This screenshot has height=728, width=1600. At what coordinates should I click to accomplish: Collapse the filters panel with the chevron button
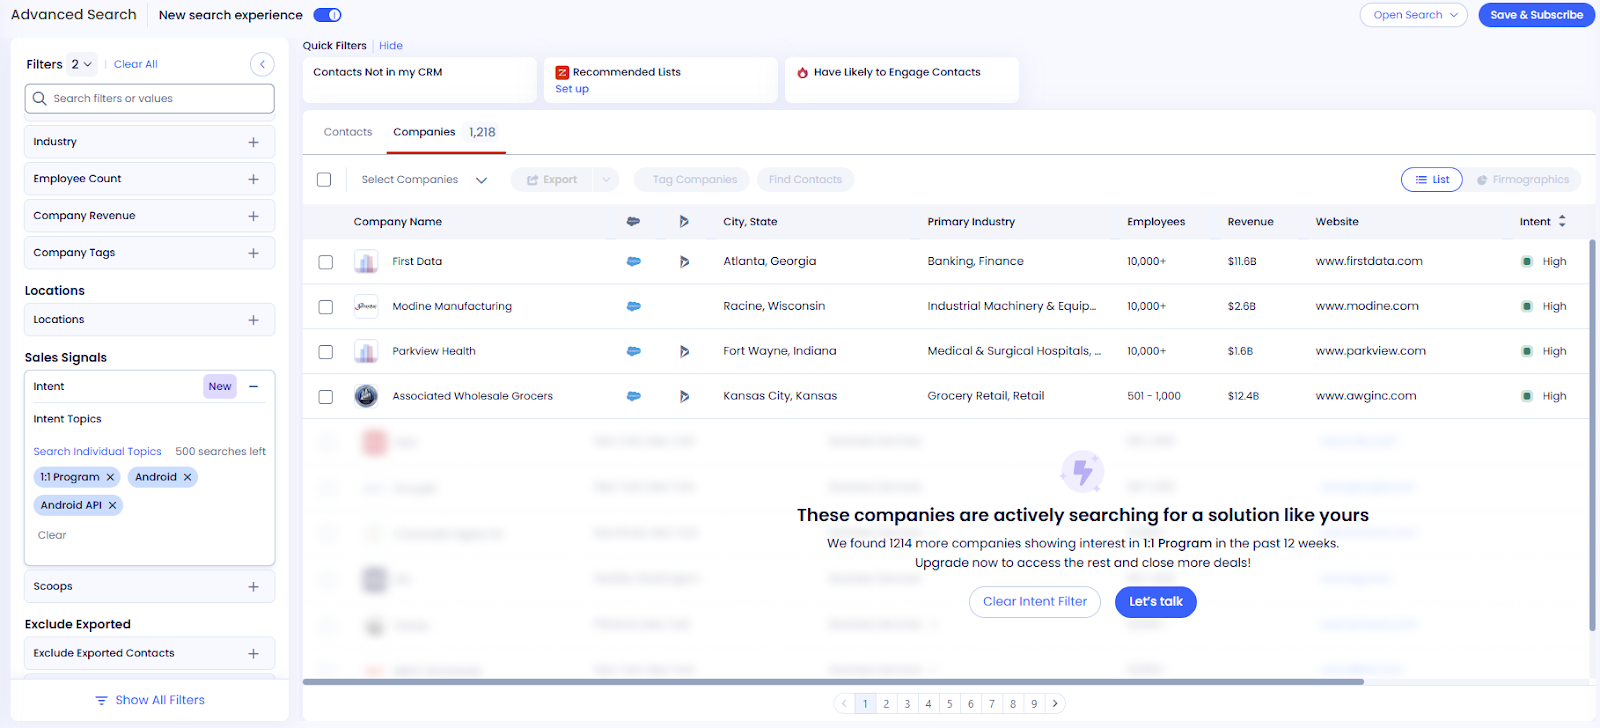pos(262,64)
